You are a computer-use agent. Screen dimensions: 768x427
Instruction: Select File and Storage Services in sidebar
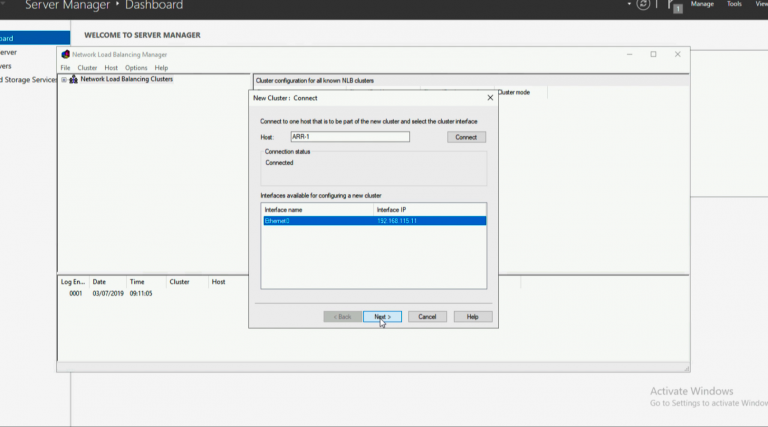coord(28,79)
